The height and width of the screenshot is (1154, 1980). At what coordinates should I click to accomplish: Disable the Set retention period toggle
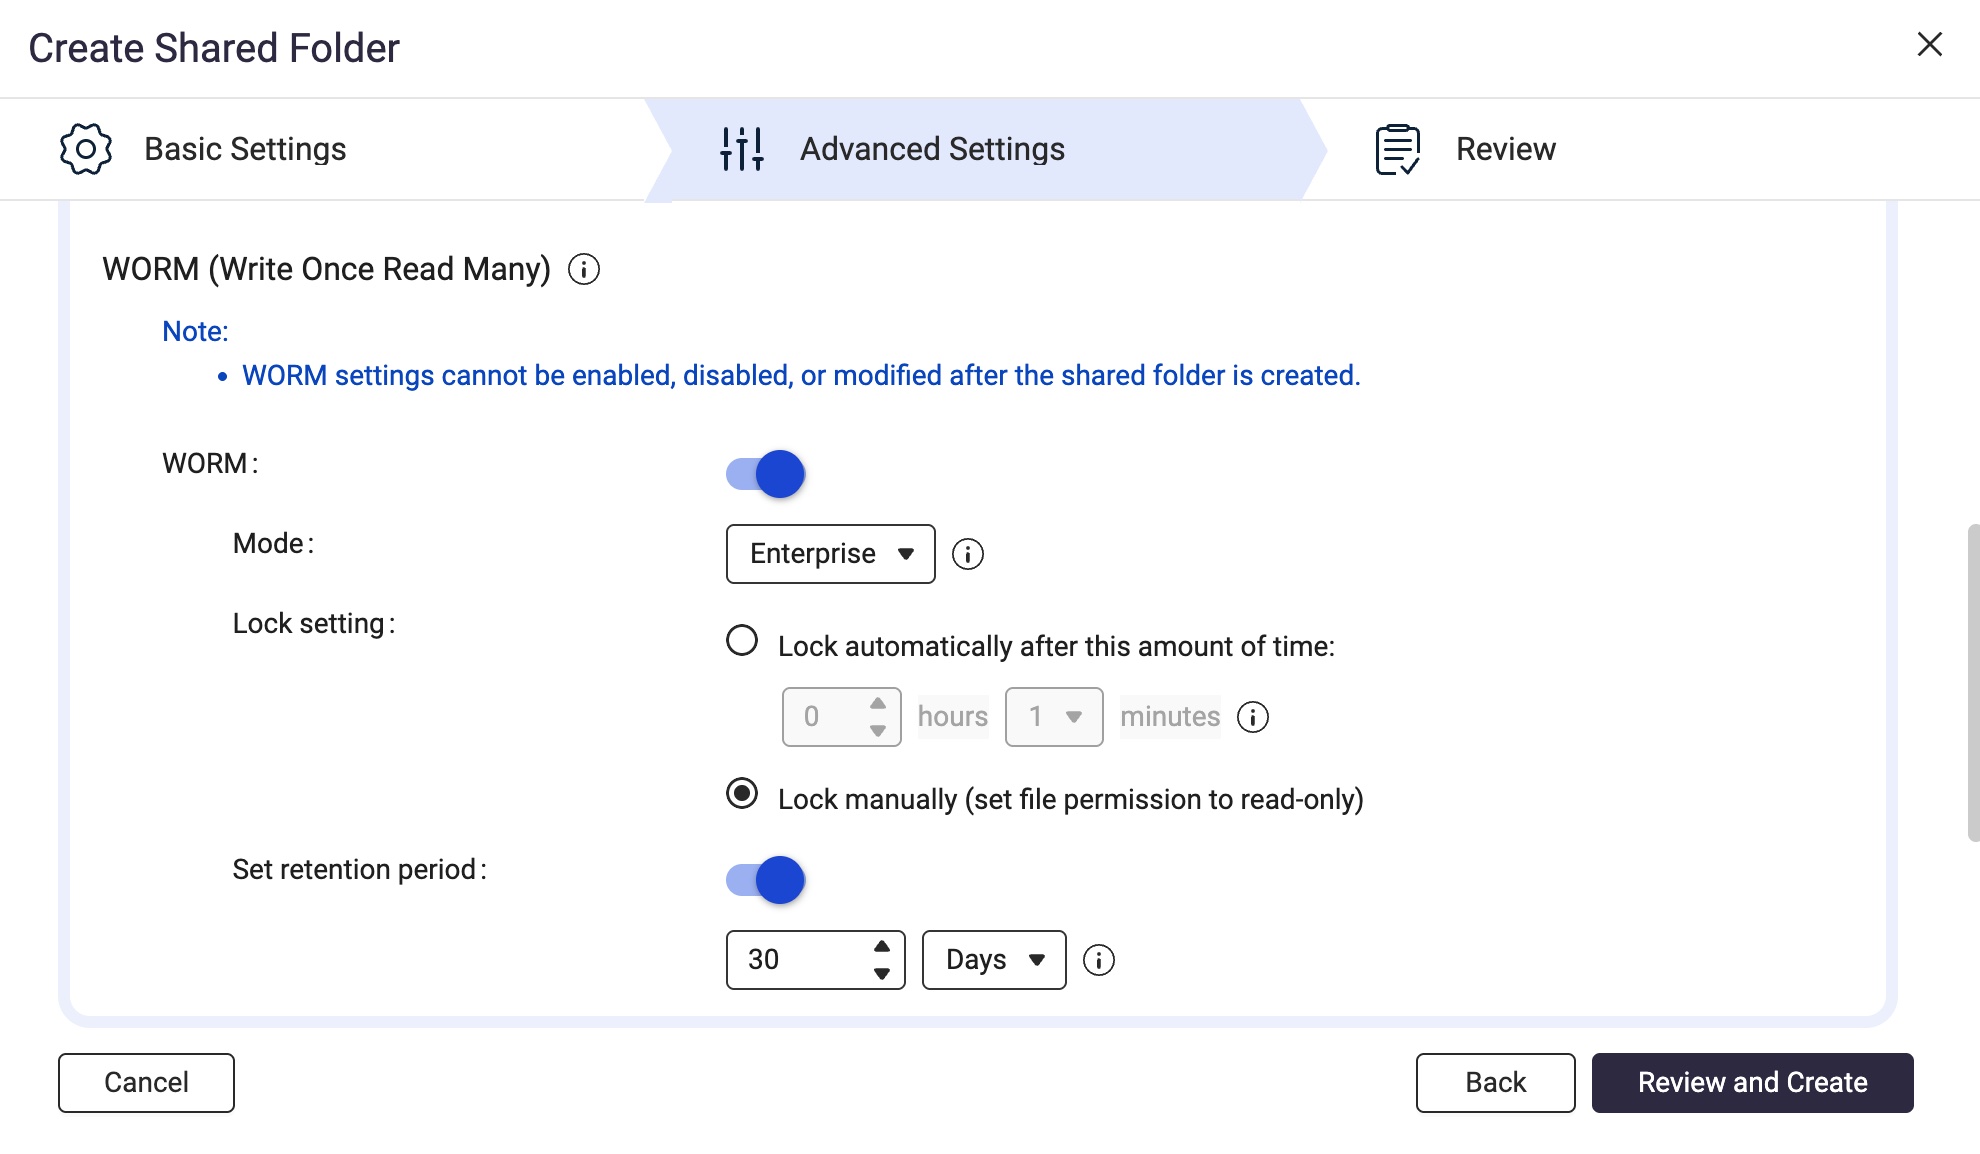pos(765,880)
